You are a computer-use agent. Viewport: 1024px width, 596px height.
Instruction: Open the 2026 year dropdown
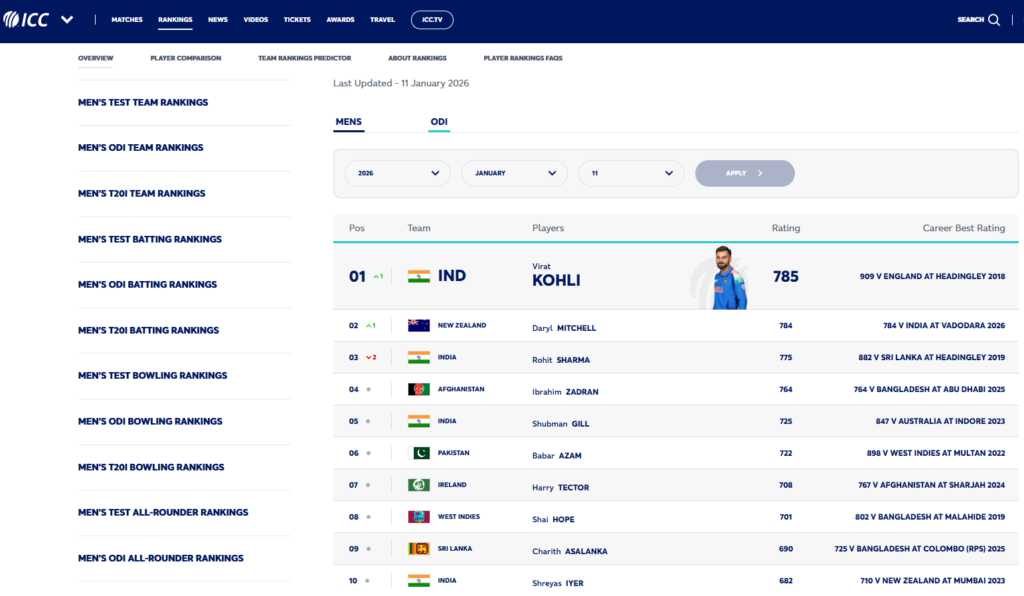pyautogui.click(x=397, y=173)
